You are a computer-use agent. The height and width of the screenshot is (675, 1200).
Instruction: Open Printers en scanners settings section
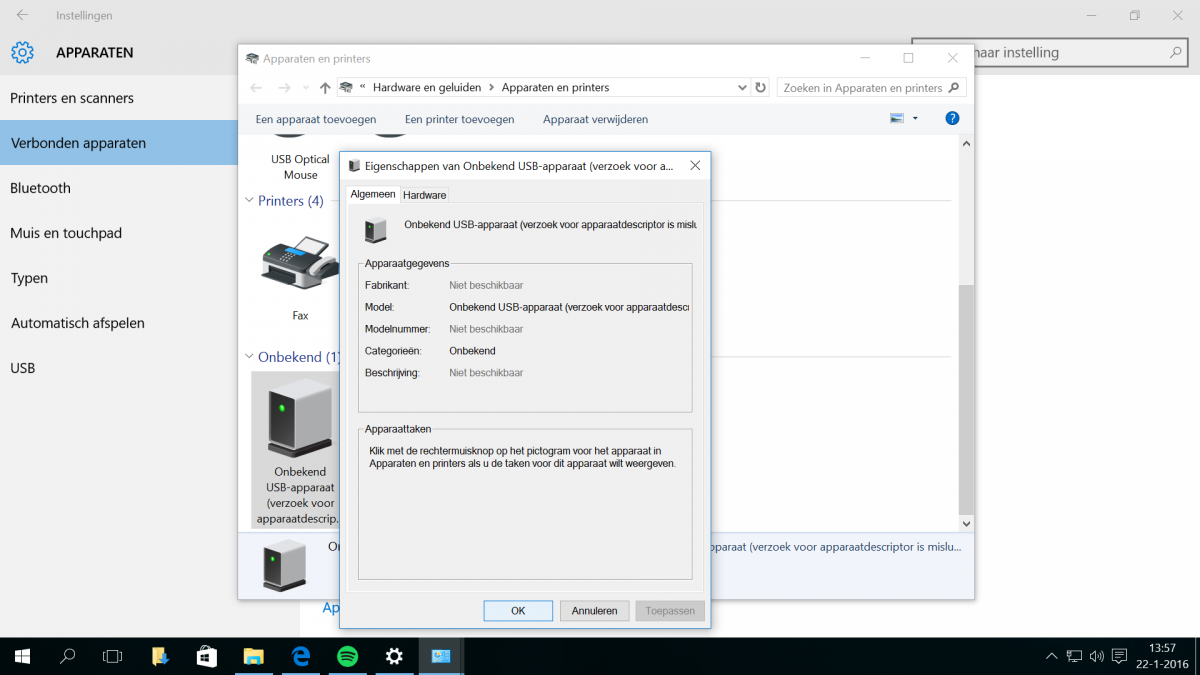[x=72, y=98]
